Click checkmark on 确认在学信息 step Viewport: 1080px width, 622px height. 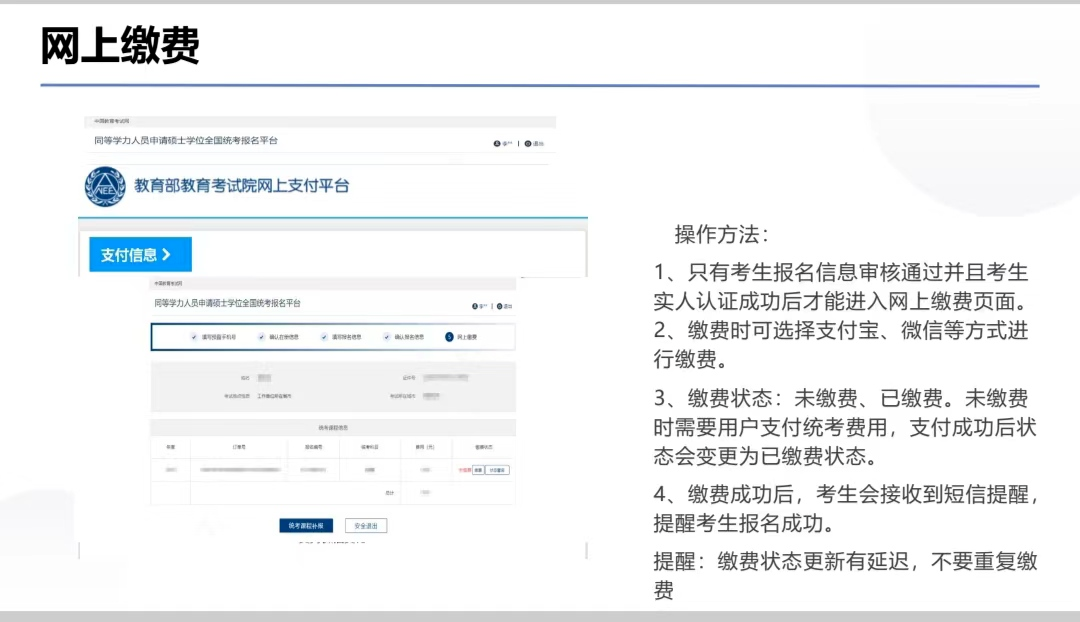coord(261,337)
